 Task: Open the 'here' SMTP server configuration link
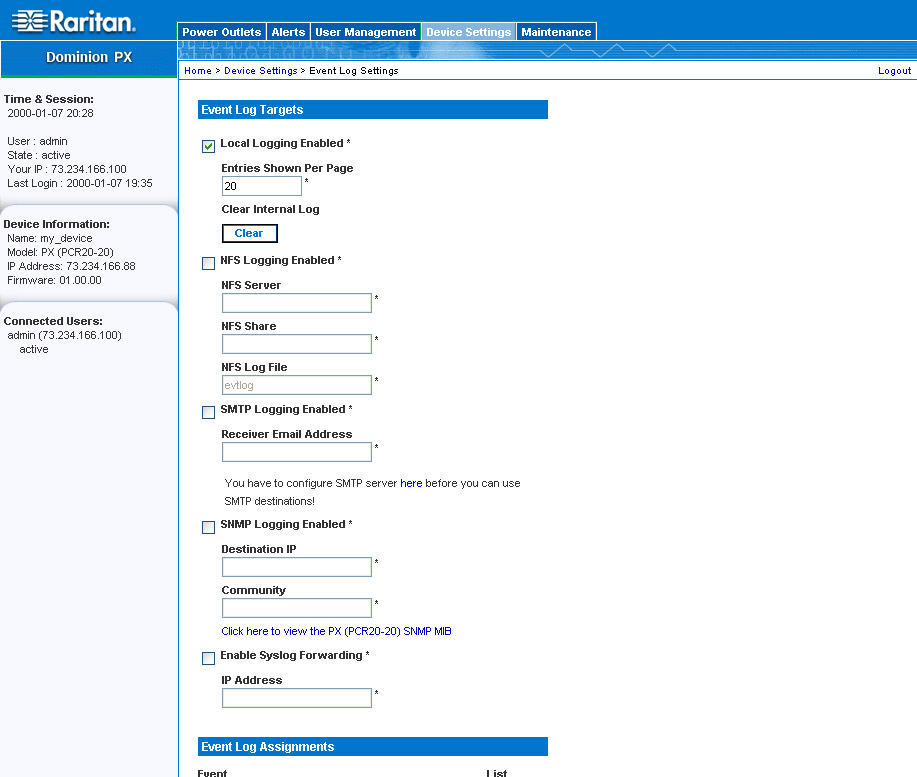pos(411,483)
